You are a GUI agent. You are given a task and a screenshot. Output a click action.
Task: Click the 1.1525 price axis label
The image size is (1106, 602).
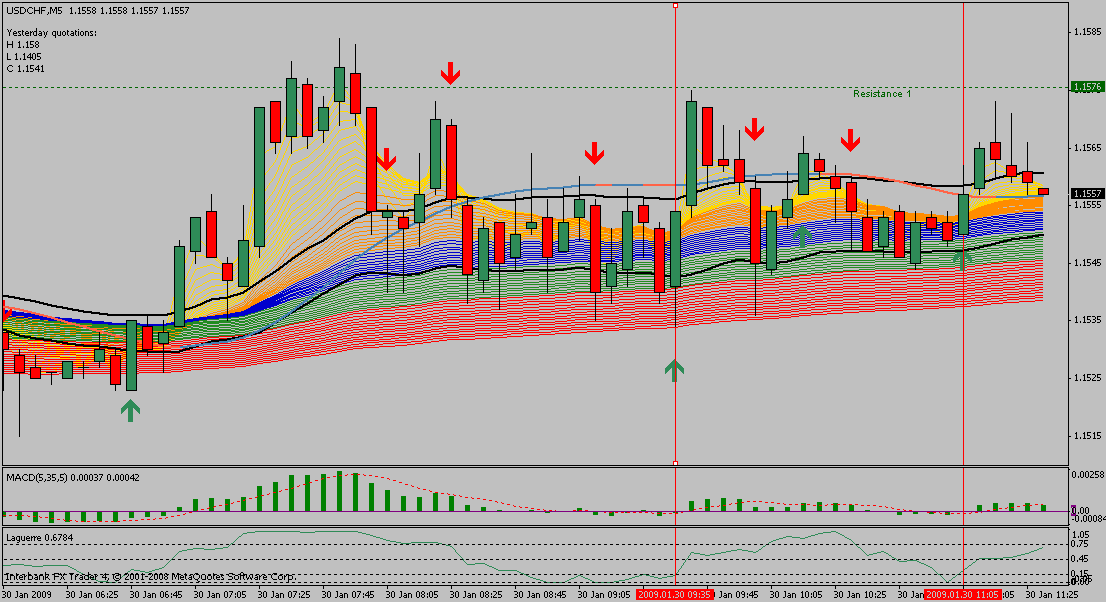1088,378
